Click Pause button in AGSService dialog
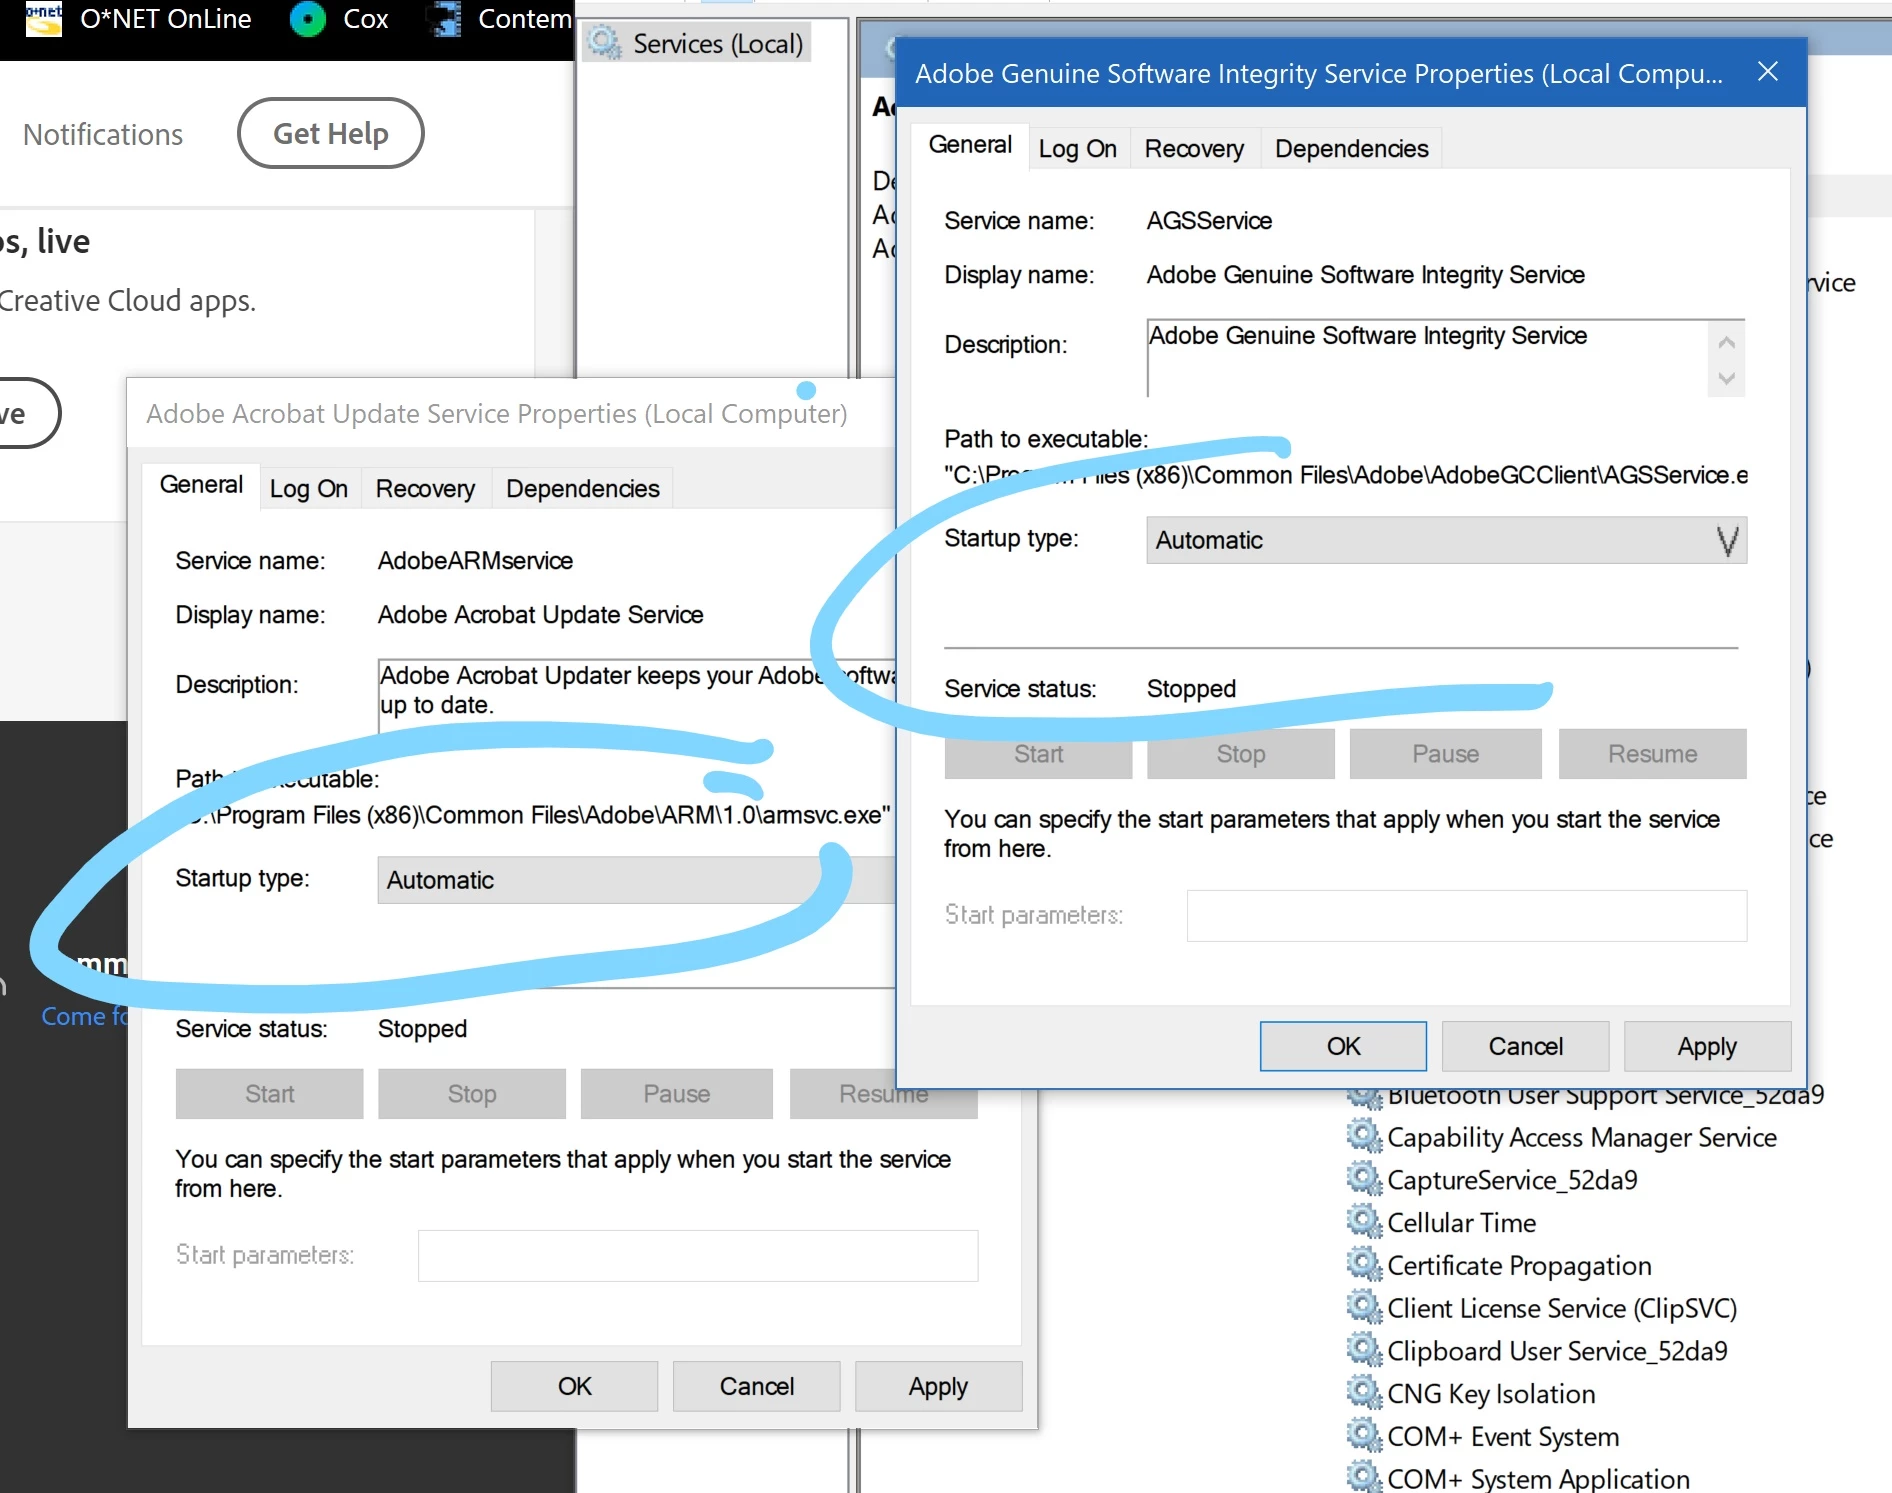 tap(1445, 754)
